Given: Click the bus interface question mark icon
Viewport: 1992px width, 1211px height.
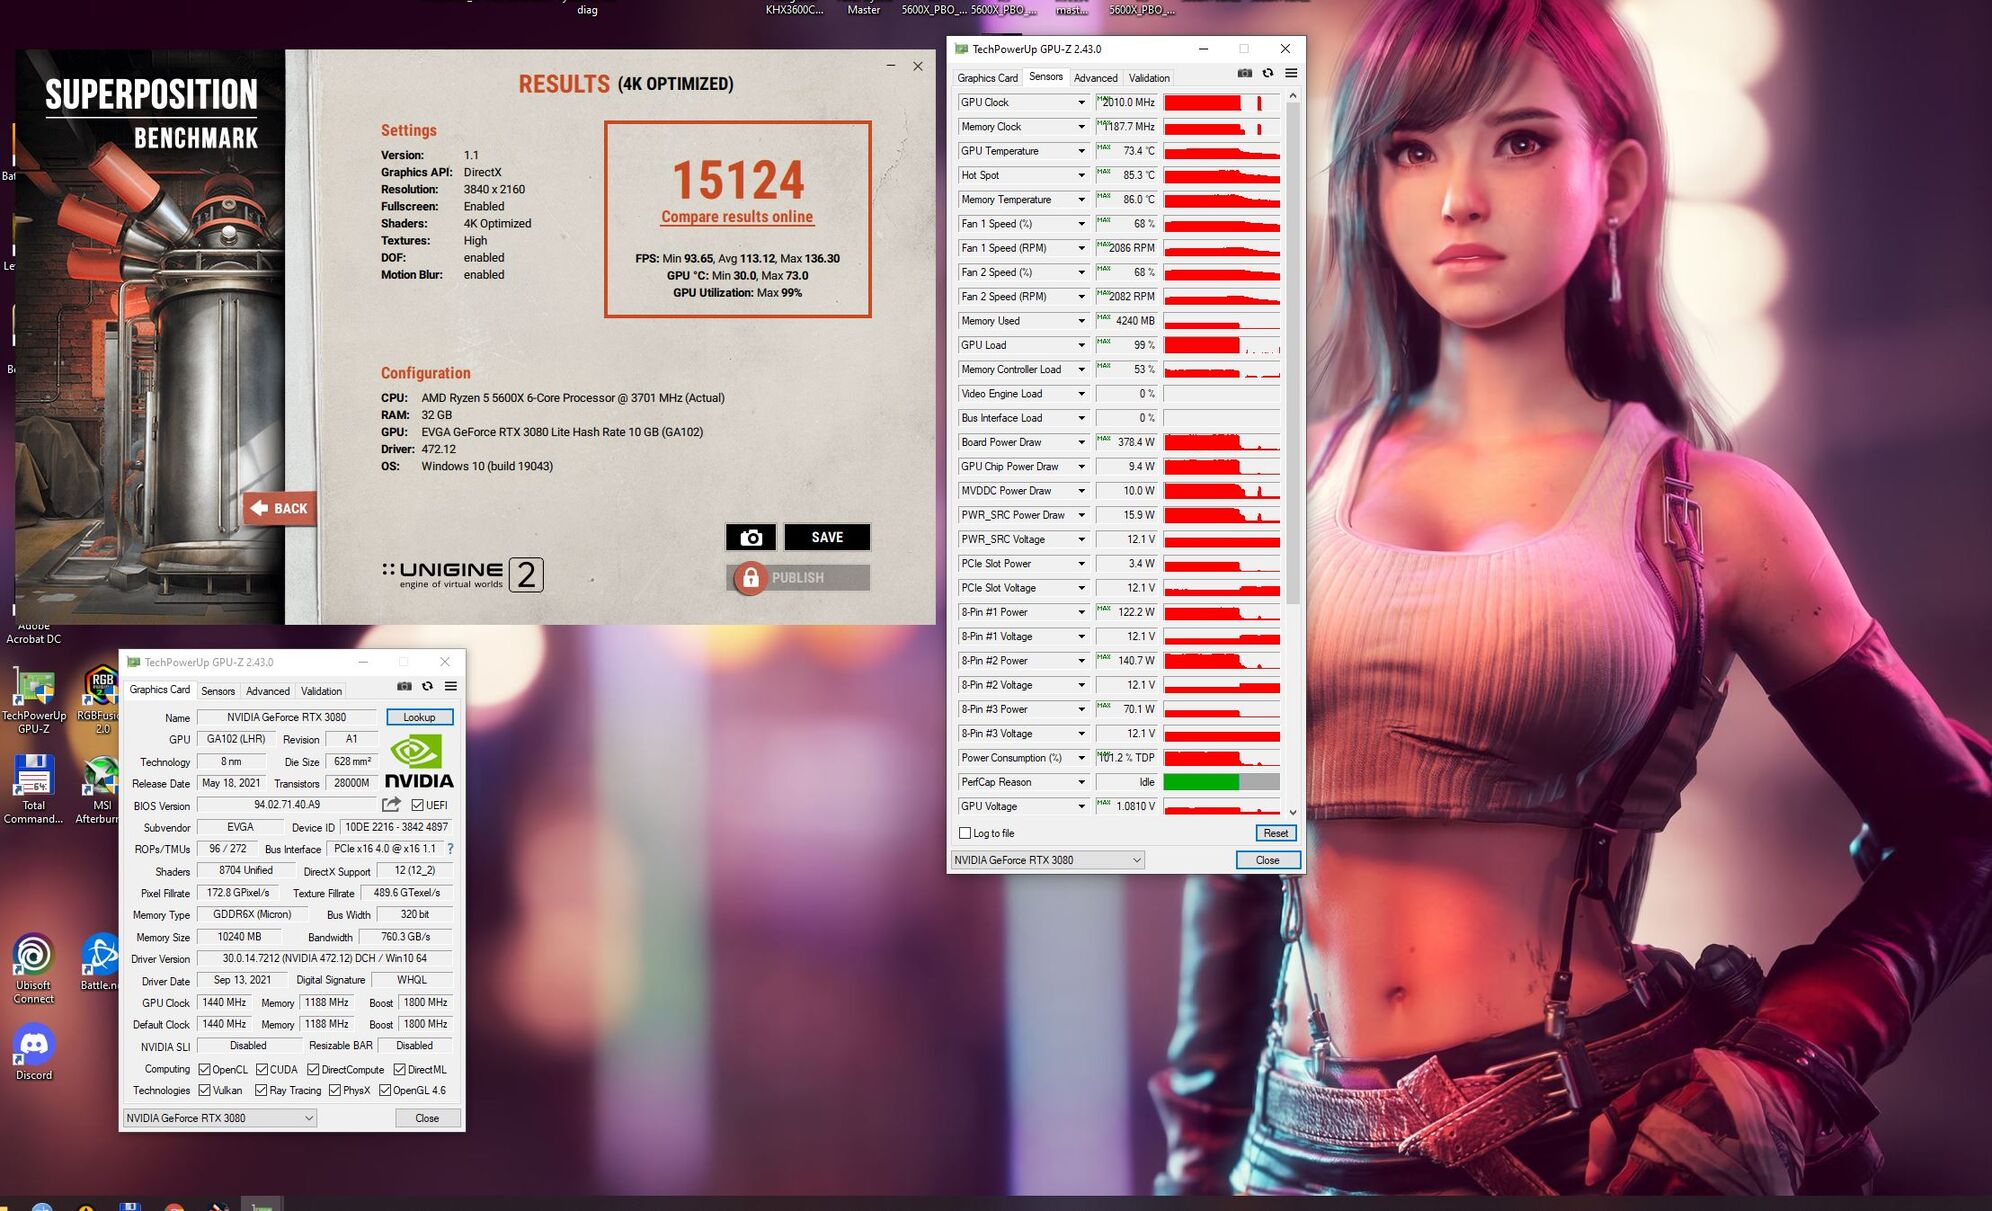Looking at the screenshot, I should tap(450, 849).
